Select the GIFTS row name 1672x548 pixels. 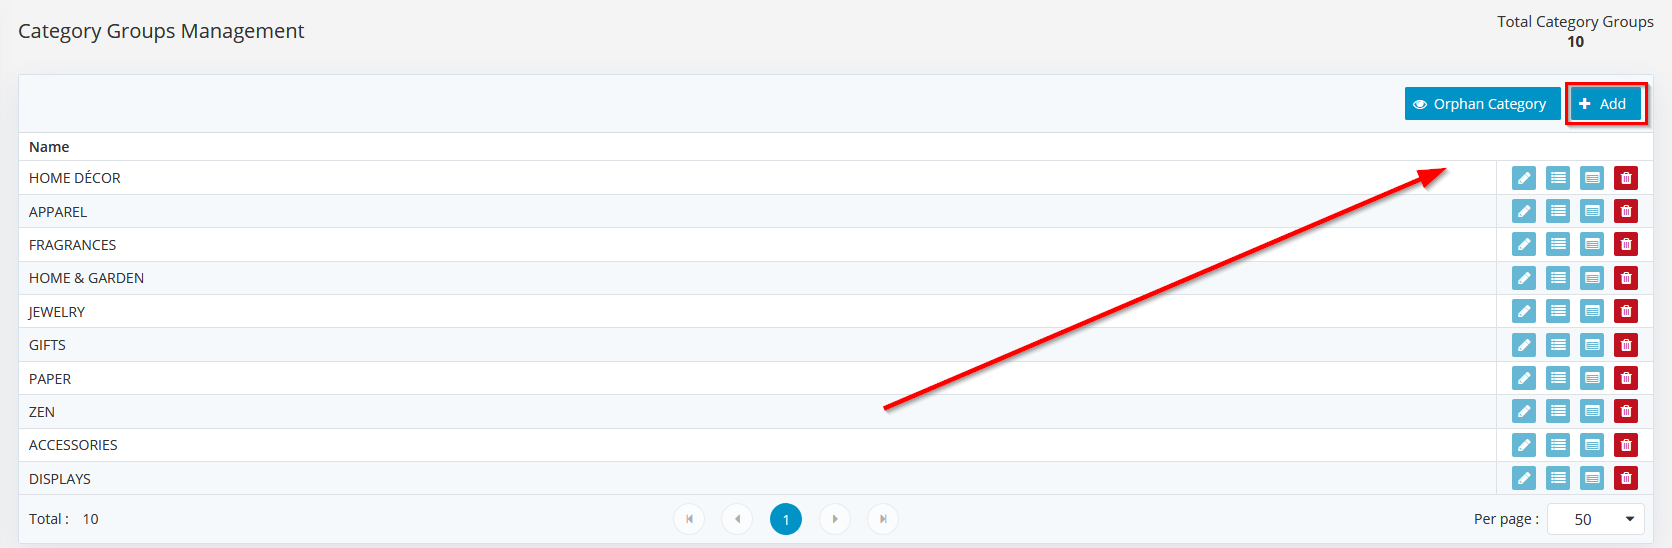click(x=47, y=345)
